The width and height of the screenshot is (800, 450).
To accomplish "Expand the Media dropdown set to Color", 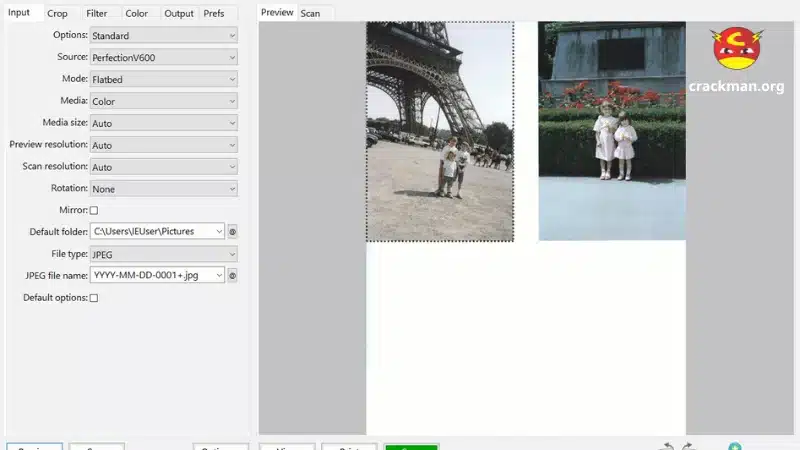I will (163, 101).
